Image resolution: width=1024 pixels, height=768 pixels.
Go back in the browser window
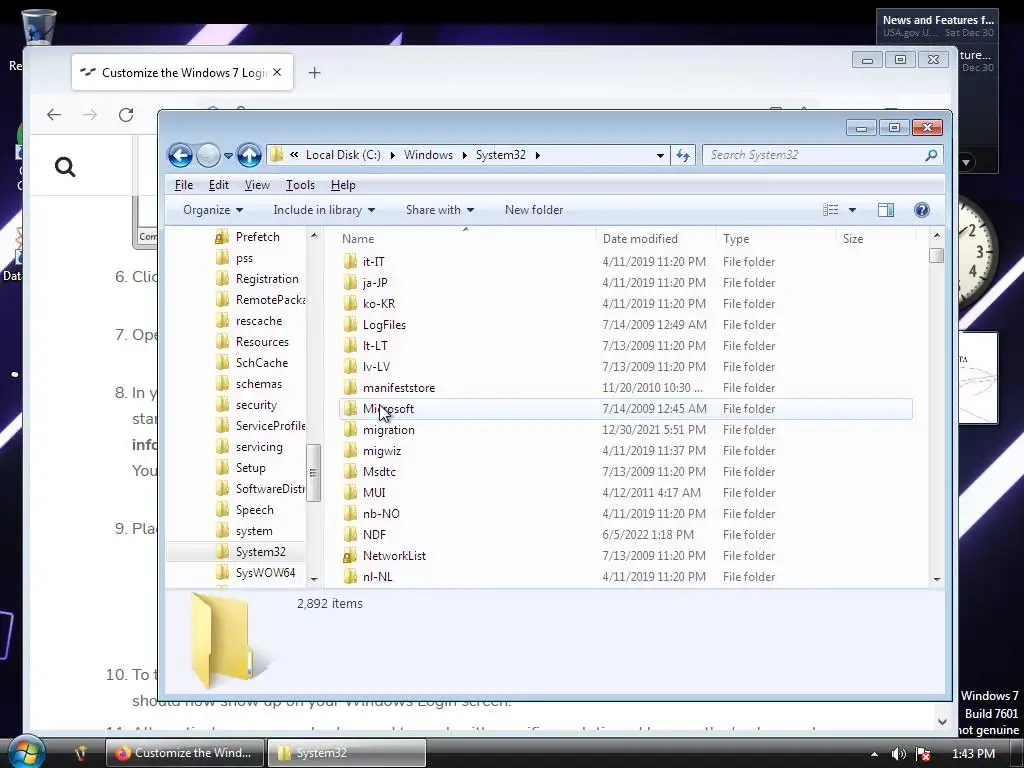pyautogui.click(x=54, y=115)
